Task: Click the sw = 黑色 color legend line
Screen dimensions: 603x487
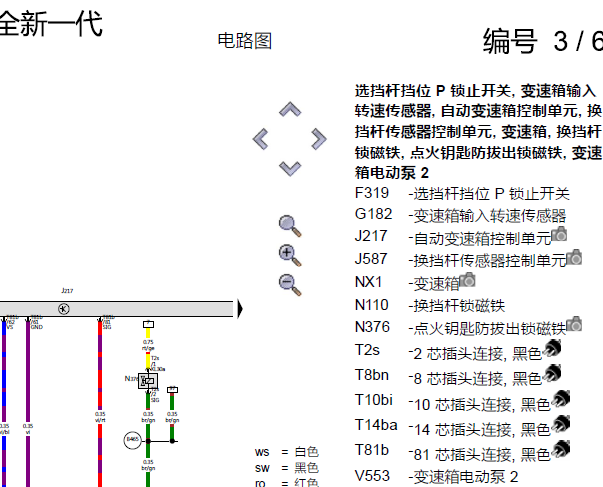Action: (287, 468)
